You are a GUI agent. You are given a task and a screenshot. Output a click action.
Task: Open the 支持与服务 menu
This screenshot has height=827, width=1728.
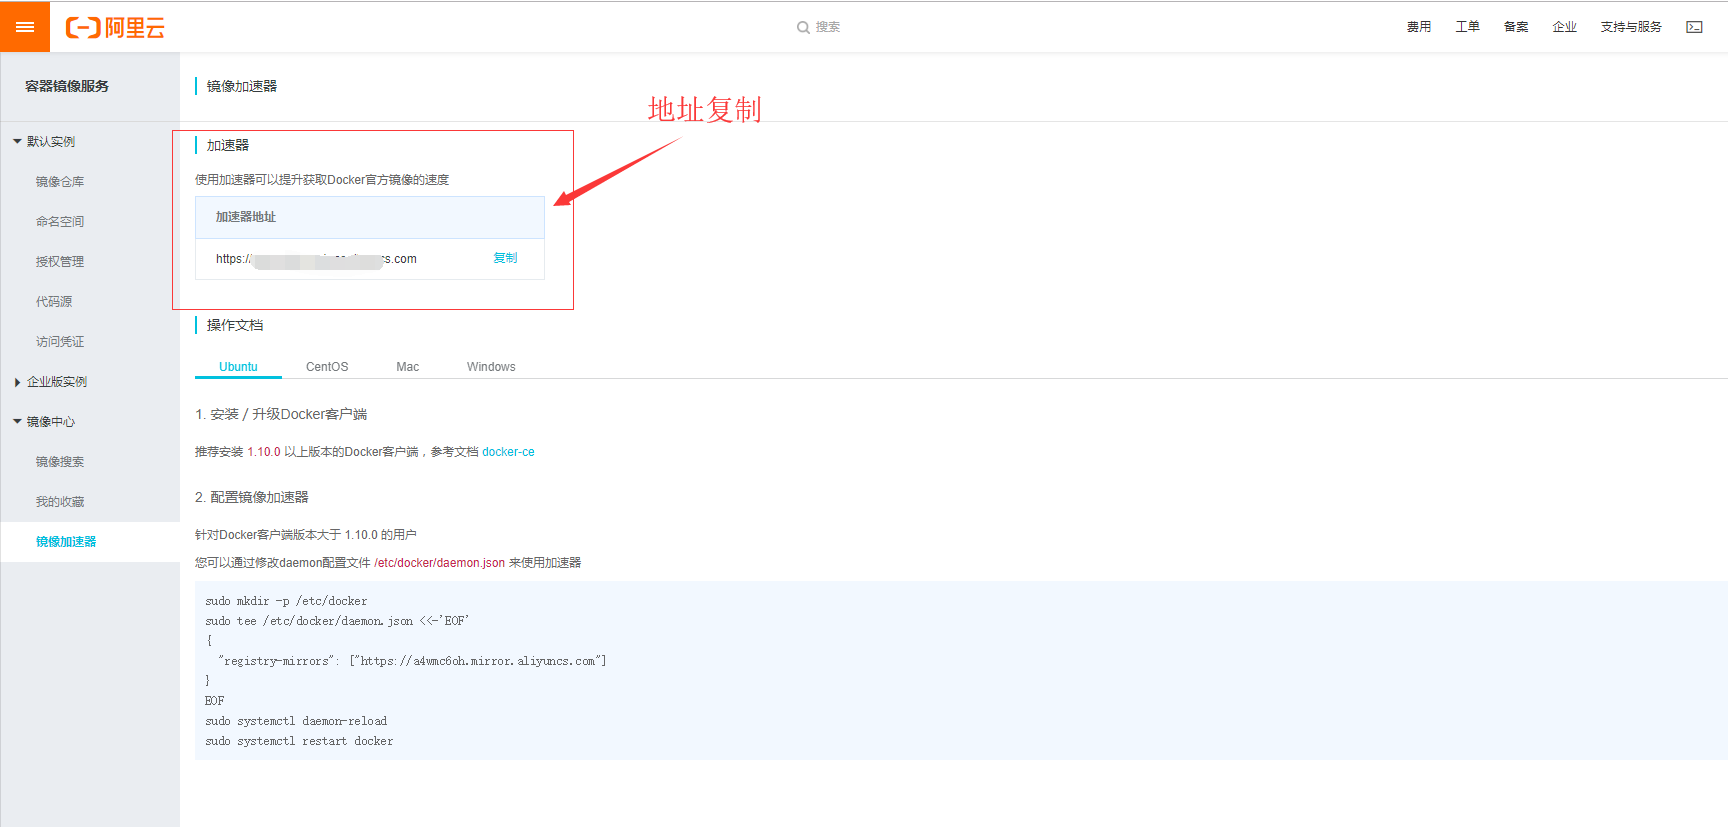1631,27
